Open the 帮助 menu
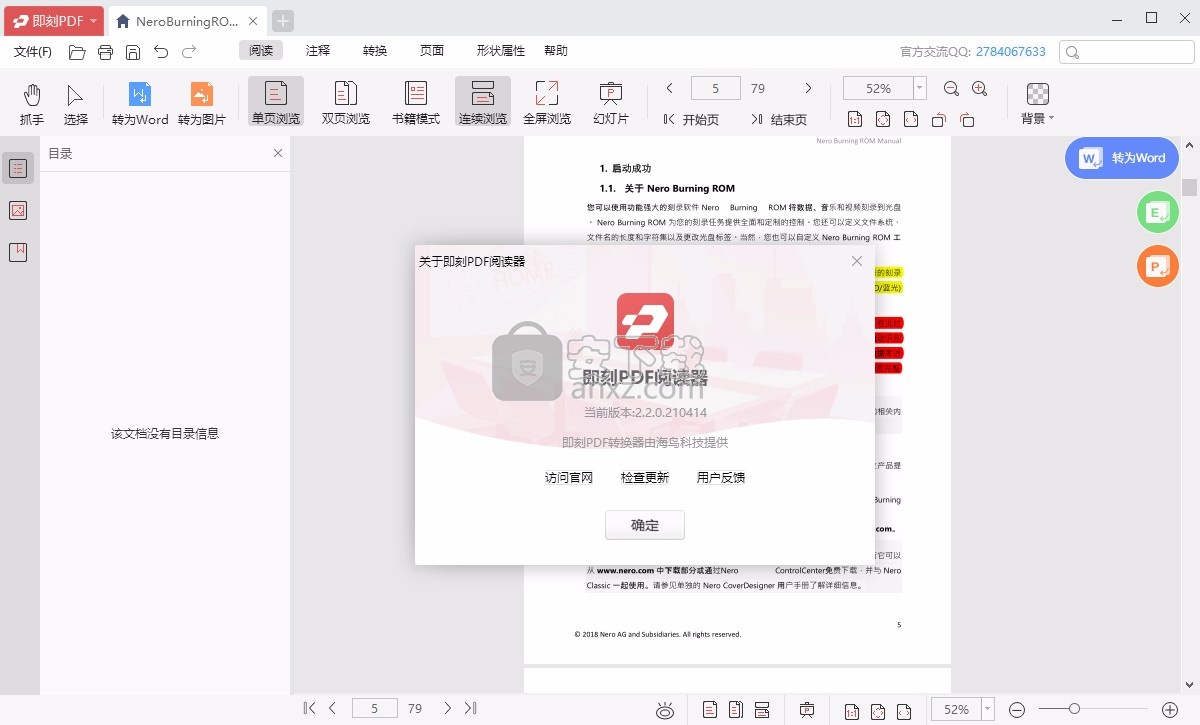The image size is (1200, 725). [556, 51]
